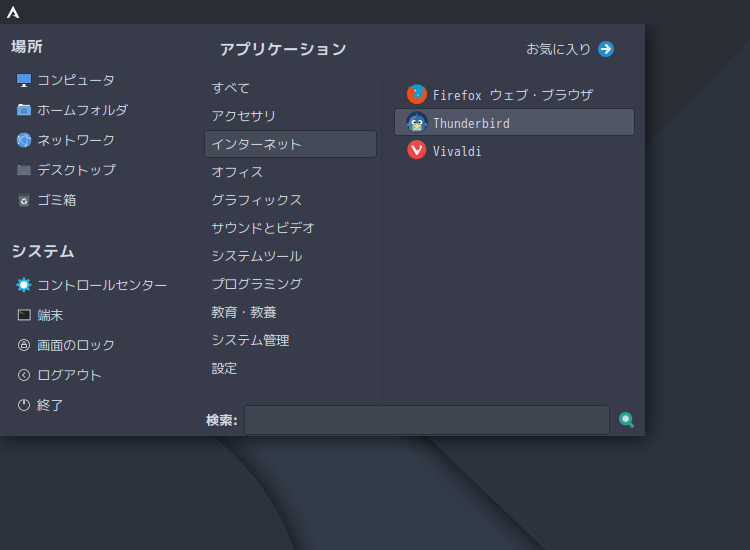750x550 pixels.
Task: Switch to お気に入り favorites view
Action: point(570,49)
